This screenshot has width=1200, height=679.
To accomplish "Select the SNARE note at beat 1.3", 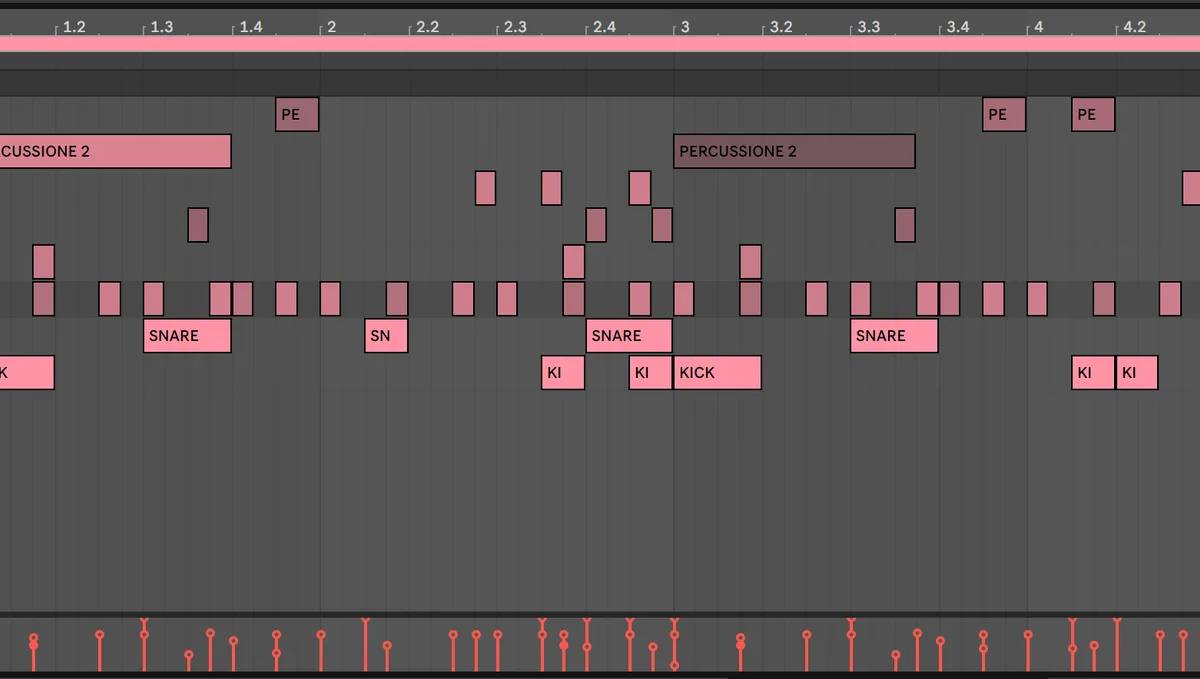I will (x=187, y=335).
